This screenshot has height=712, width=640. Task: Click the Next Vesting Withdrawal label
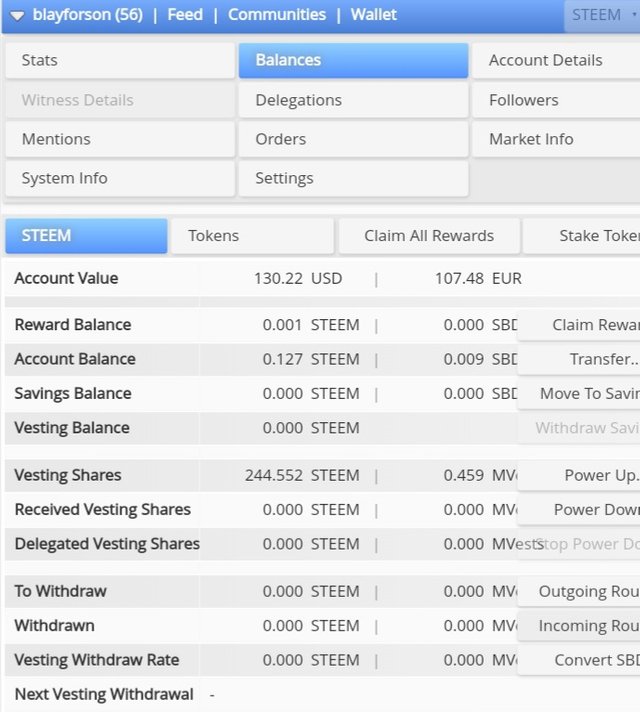coord(104,694)
